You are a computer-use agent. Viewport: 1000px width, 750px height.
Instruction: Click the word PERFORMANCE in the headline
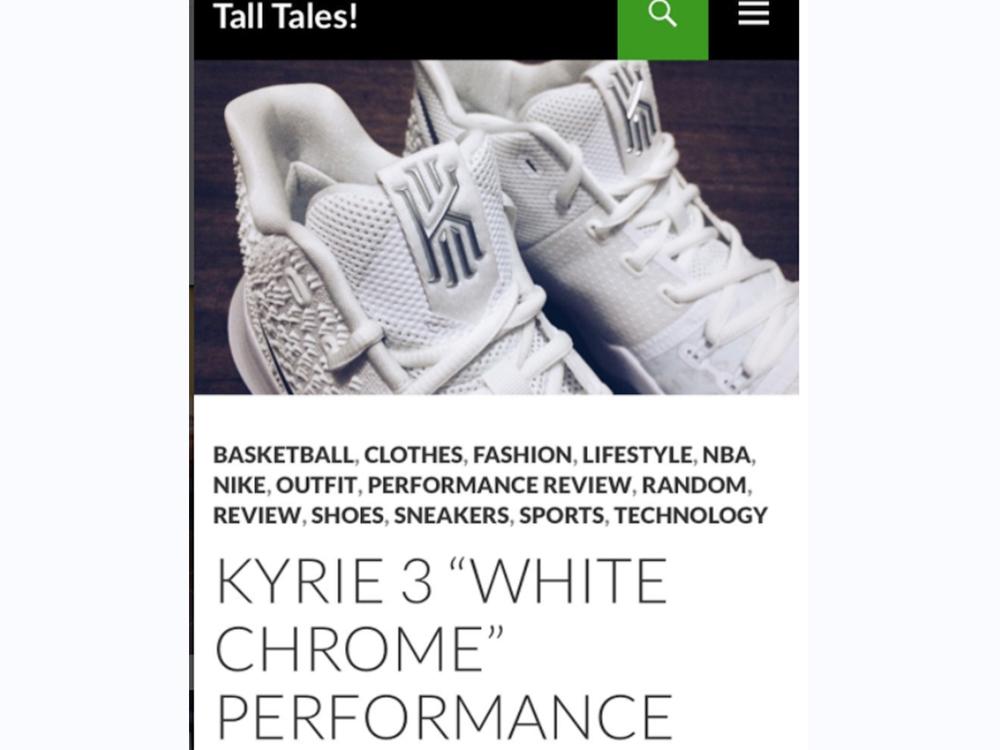coord(445,716)
